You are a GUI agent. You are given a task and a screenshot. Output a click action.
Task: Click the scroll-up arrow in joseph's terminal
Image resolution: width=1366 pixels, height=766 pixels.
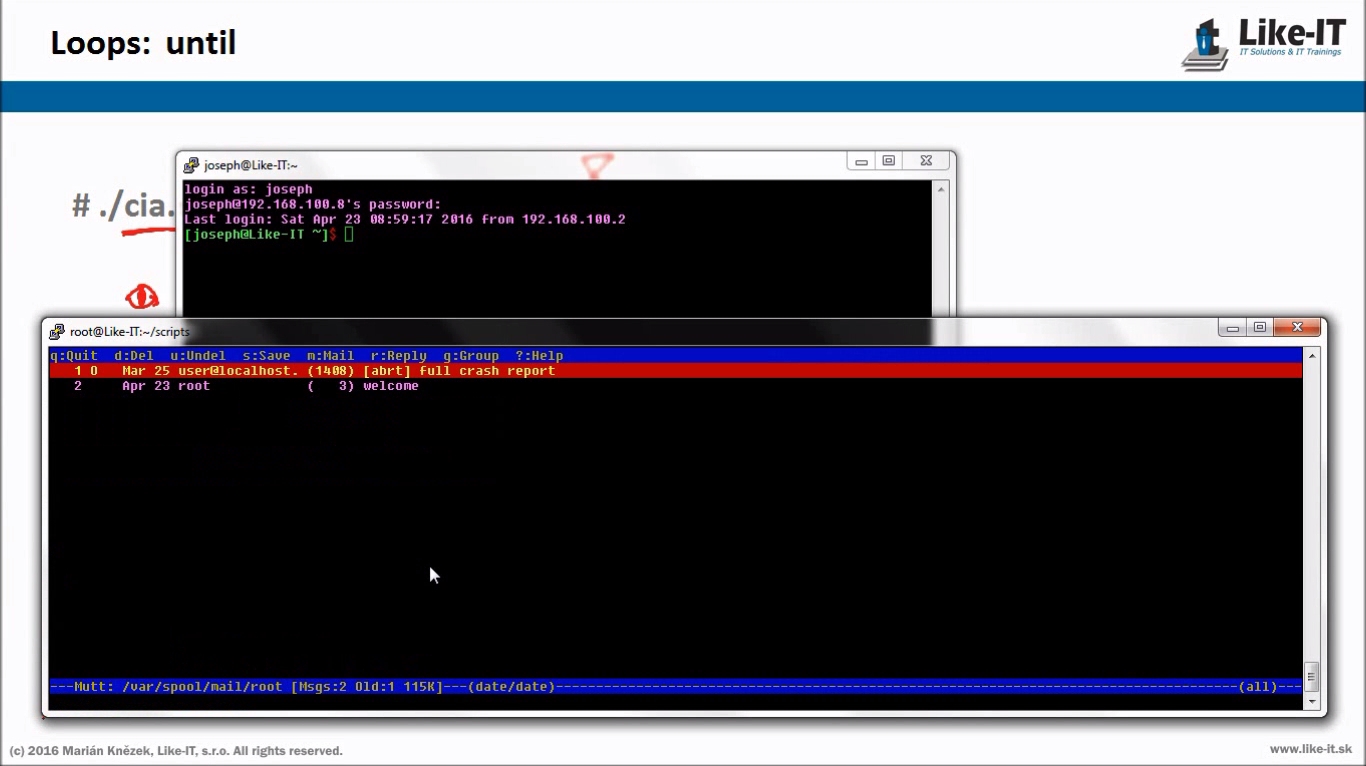940,189
